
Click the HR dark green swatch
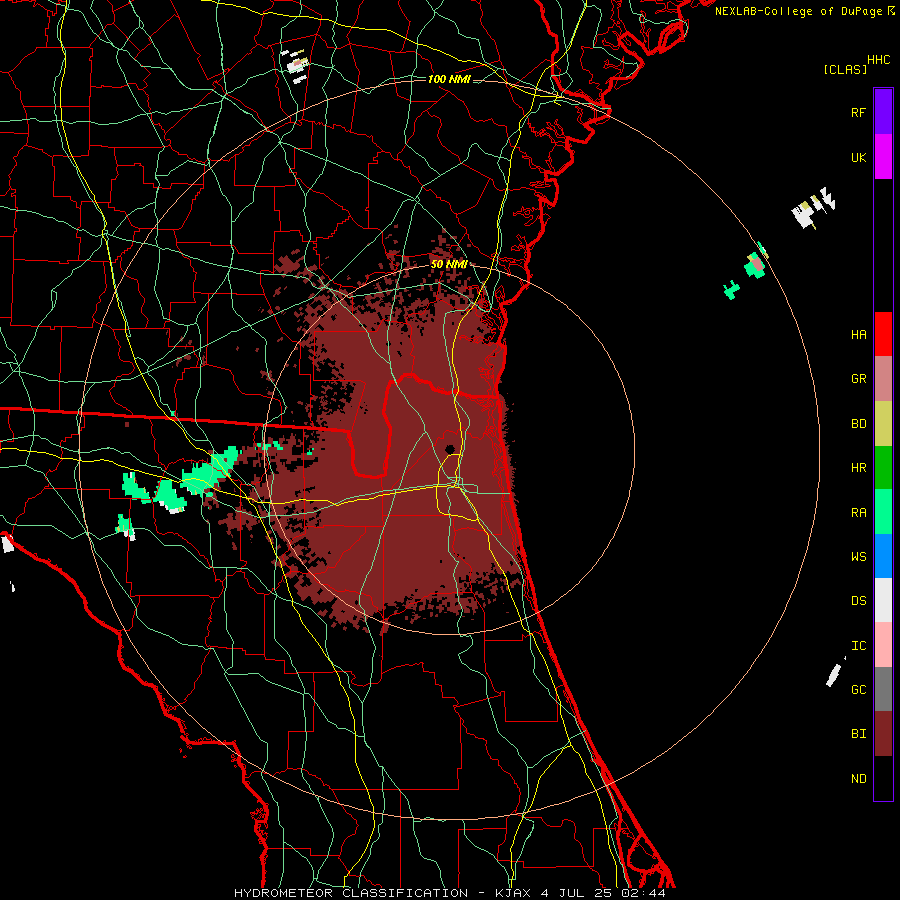pos(883,468)
